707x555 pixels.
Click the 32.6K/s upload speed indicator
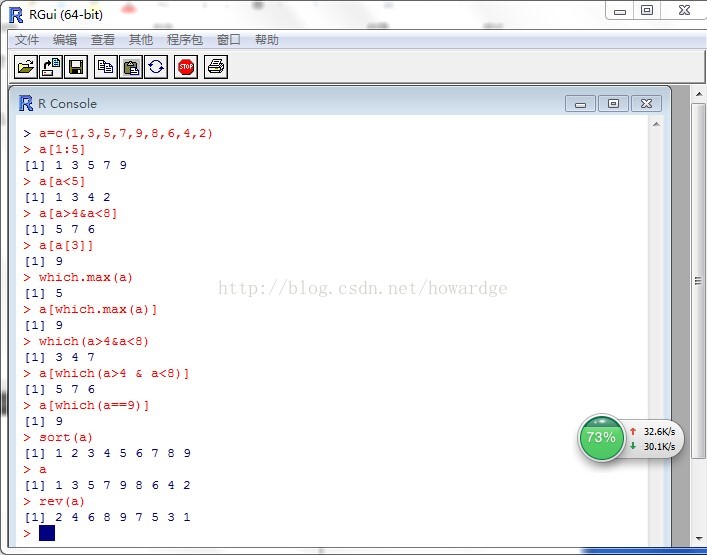click(653, 431)
